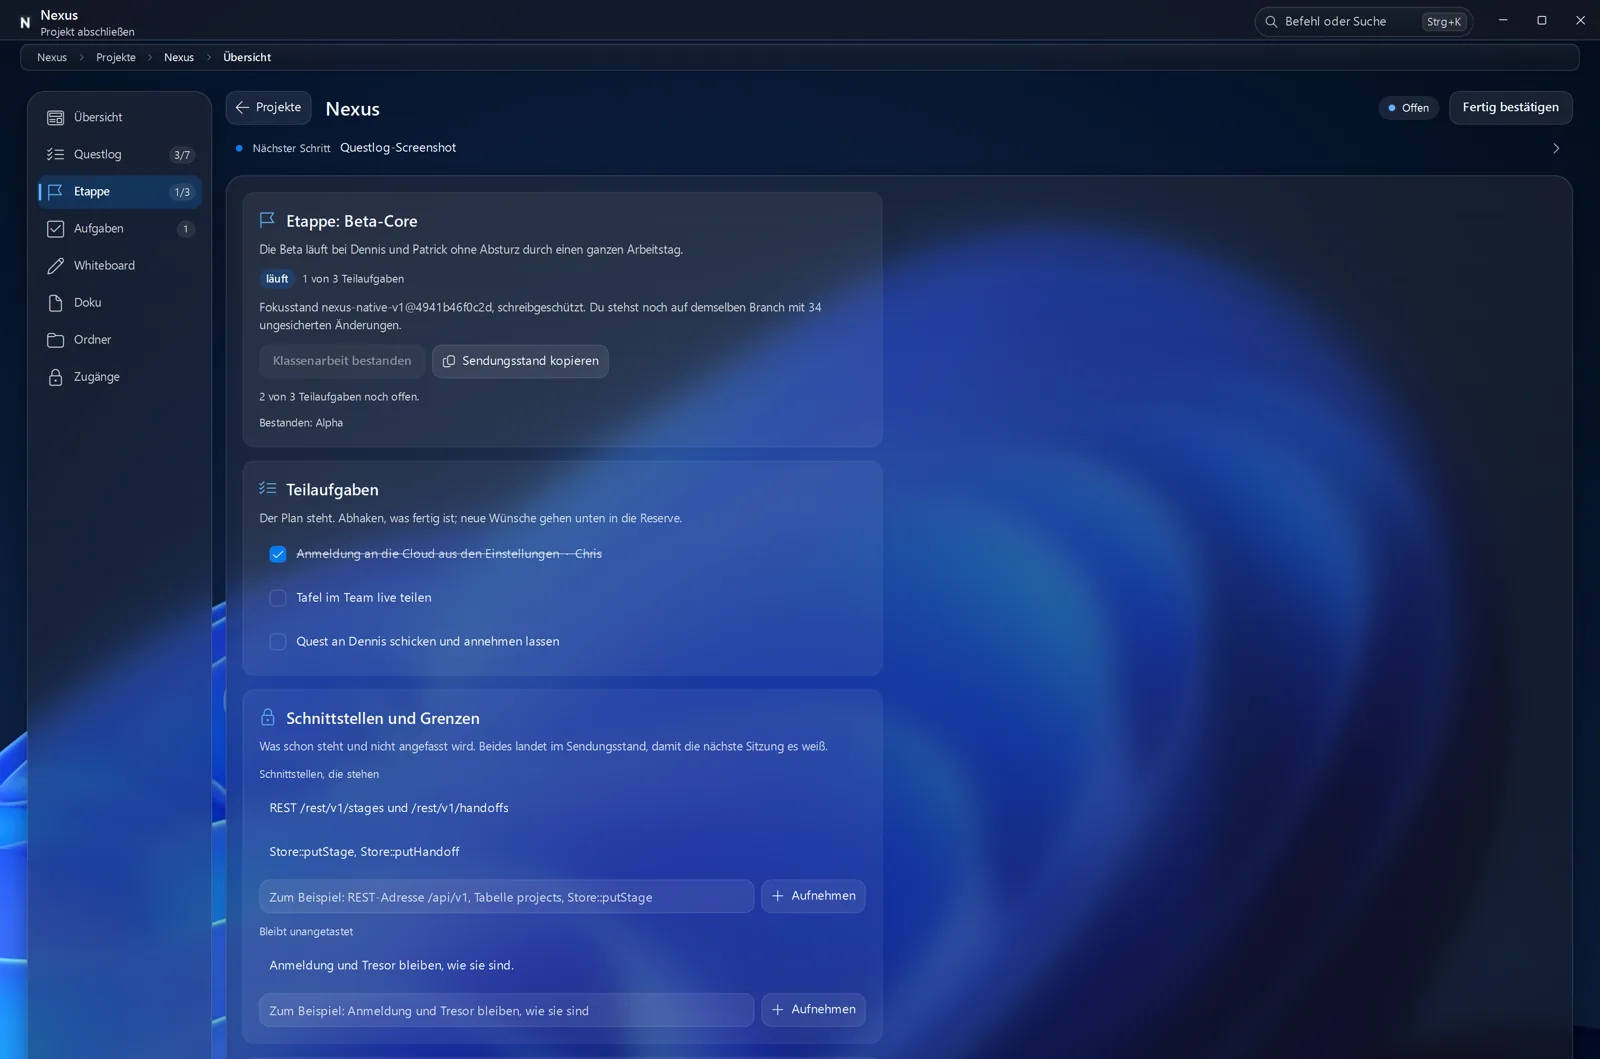Click Fertig bestätigen button
Viewport: 1600px width, 1059px height.
pyautogui.click(x=1510, y=107)
